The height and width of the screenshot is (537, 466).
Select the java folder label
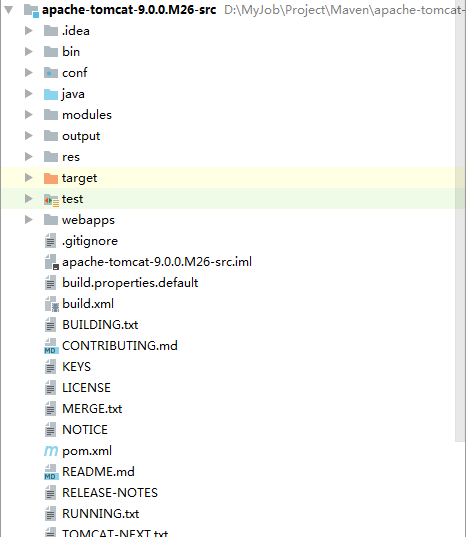(73, 94)
